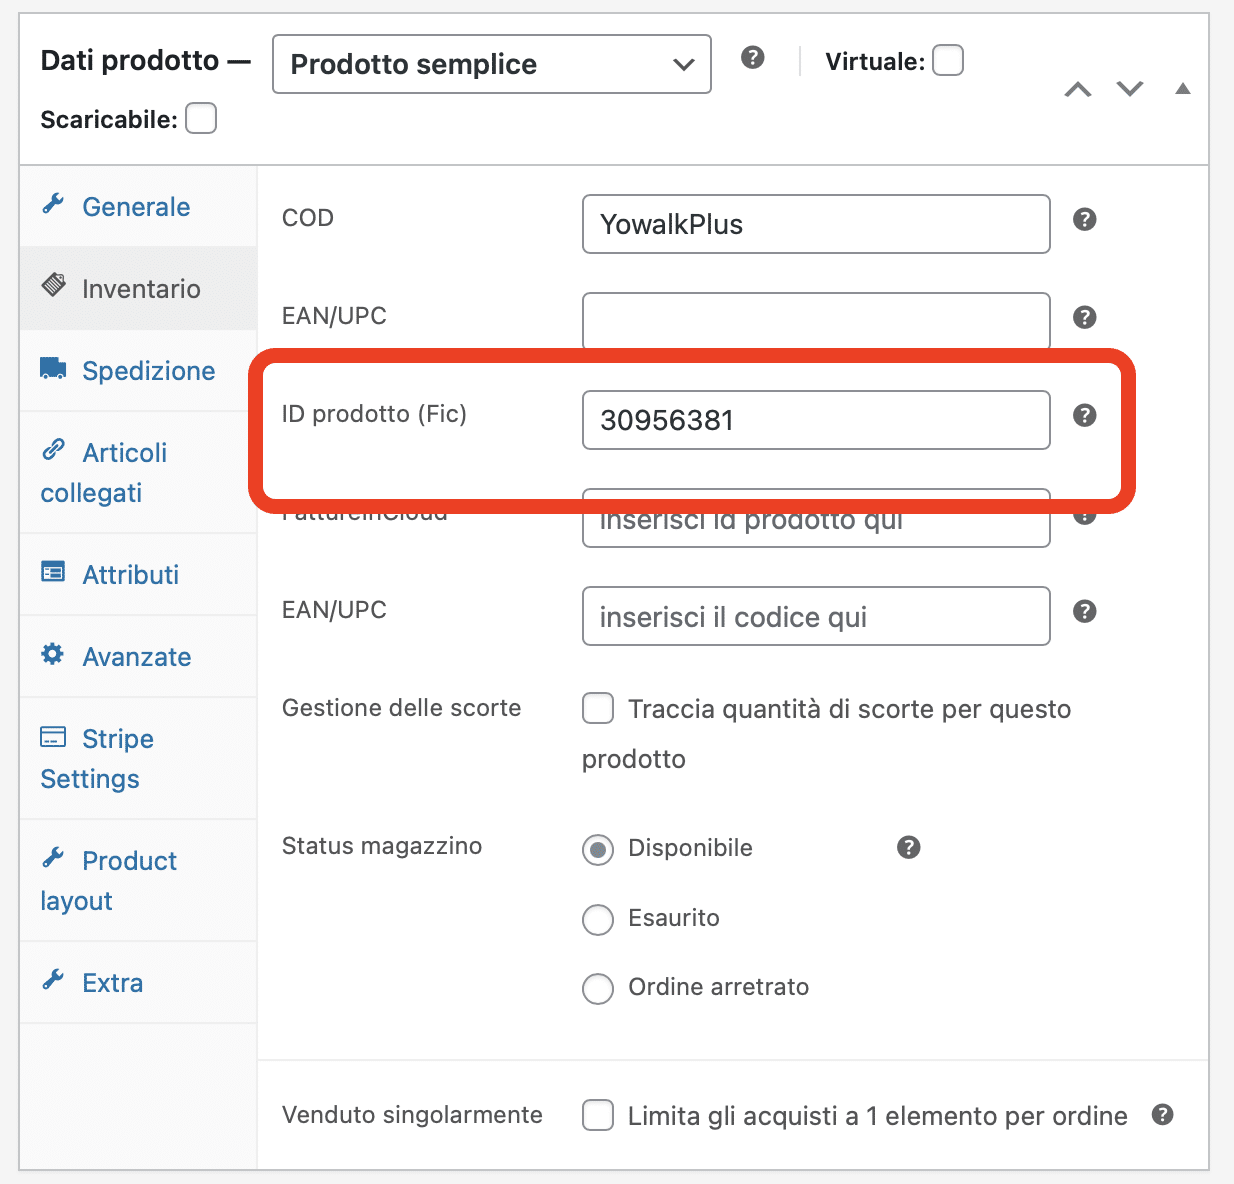Click help icon next to Disponibile status
Screen dimensions: 1234x1184
[908, 848]
